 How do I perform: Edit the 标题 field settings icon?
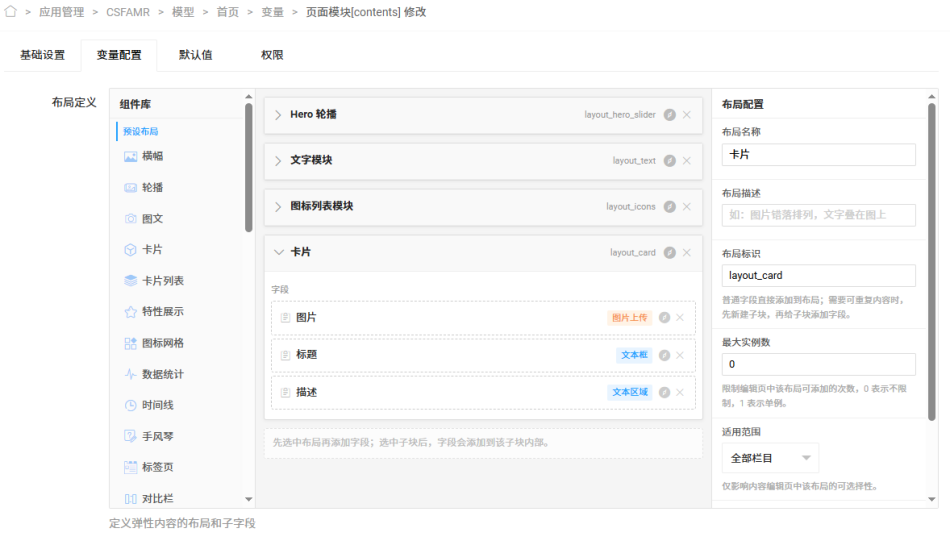pos(665,355)
